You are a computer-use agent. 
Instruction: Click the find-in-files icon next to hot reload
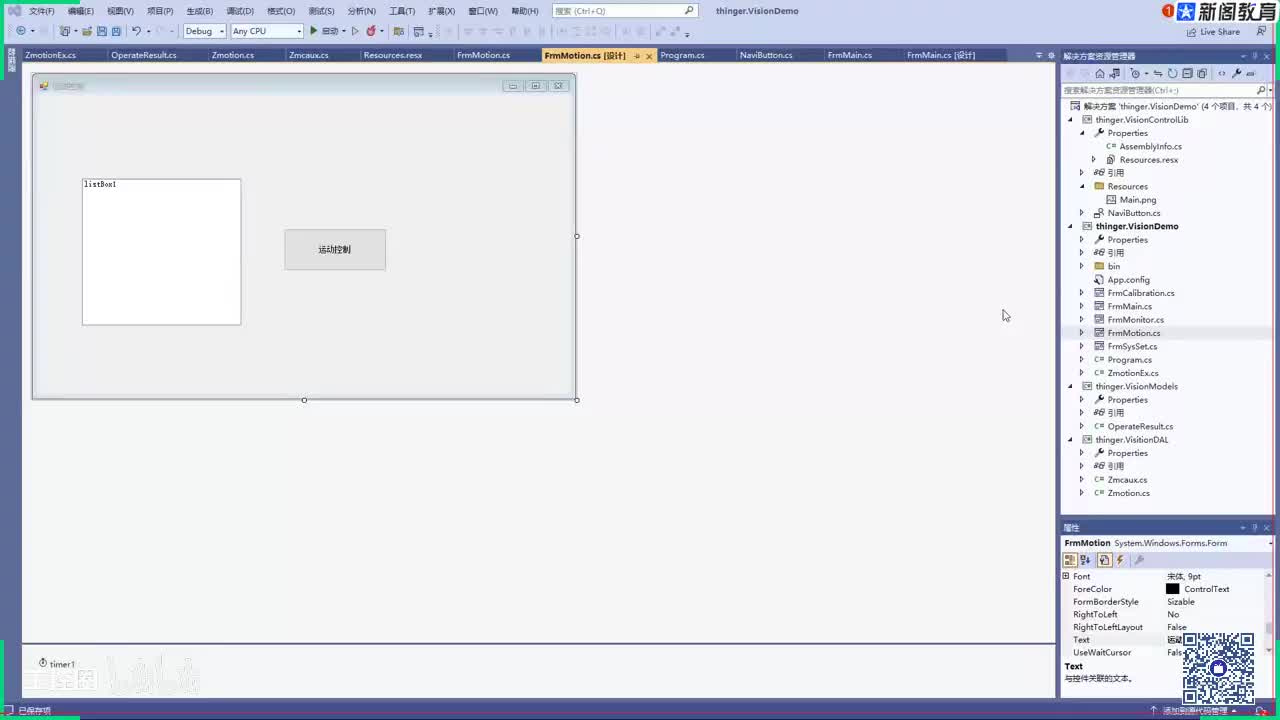[398, 31]
